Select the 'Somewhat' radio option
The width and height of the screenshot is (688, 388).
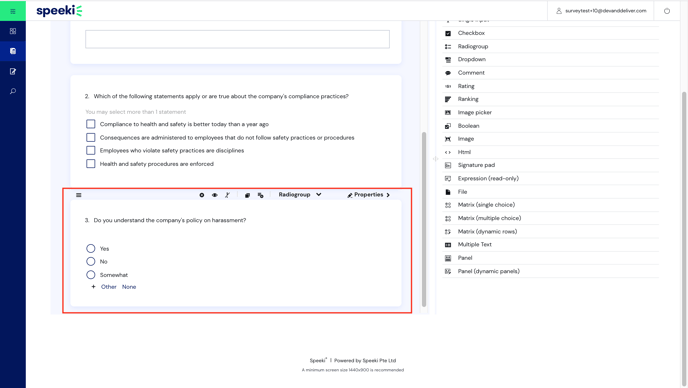(90, 275)
